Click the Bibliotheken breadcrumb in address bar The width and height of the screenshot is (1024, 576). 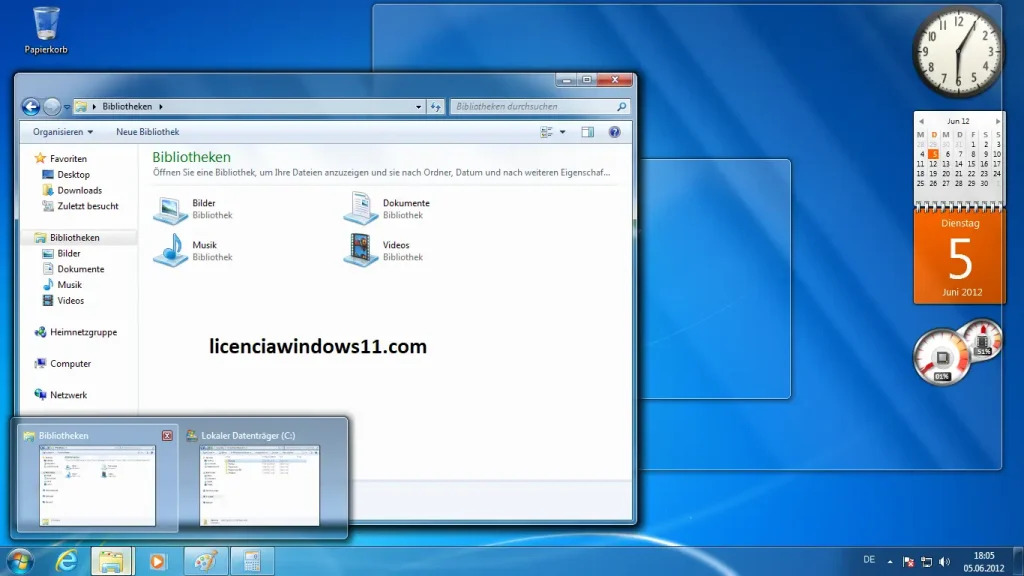tap(127, 106)
